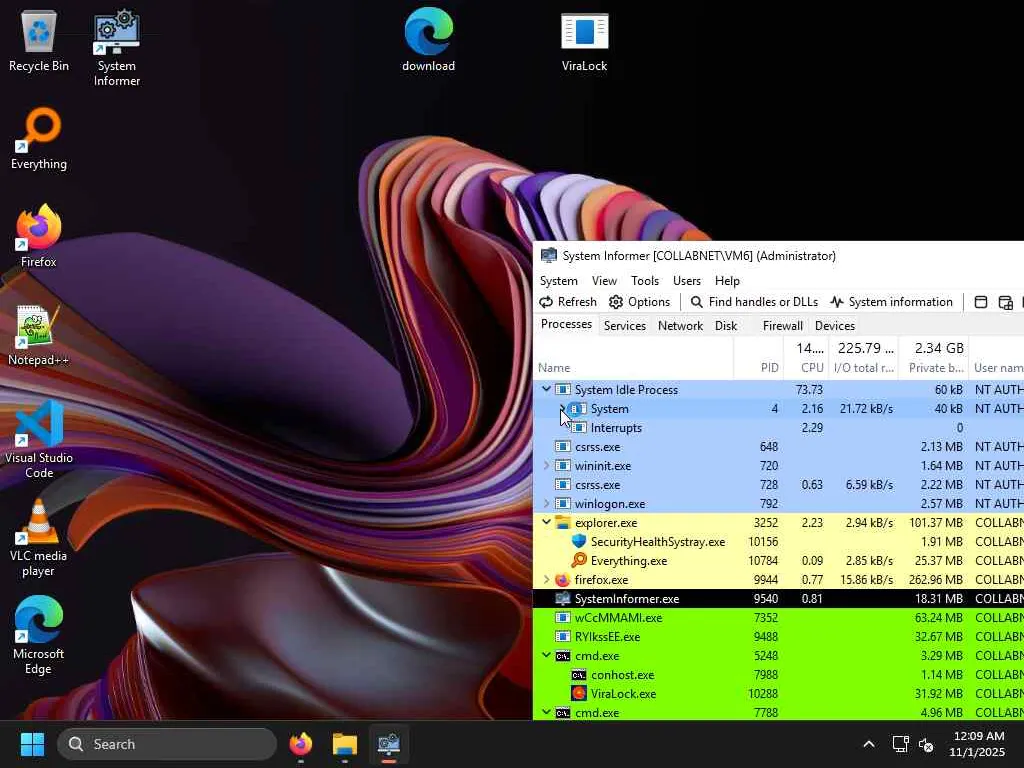Expand the firefox.exe child processes
This screenshot has width=1024, height=768.
point(546,580)
